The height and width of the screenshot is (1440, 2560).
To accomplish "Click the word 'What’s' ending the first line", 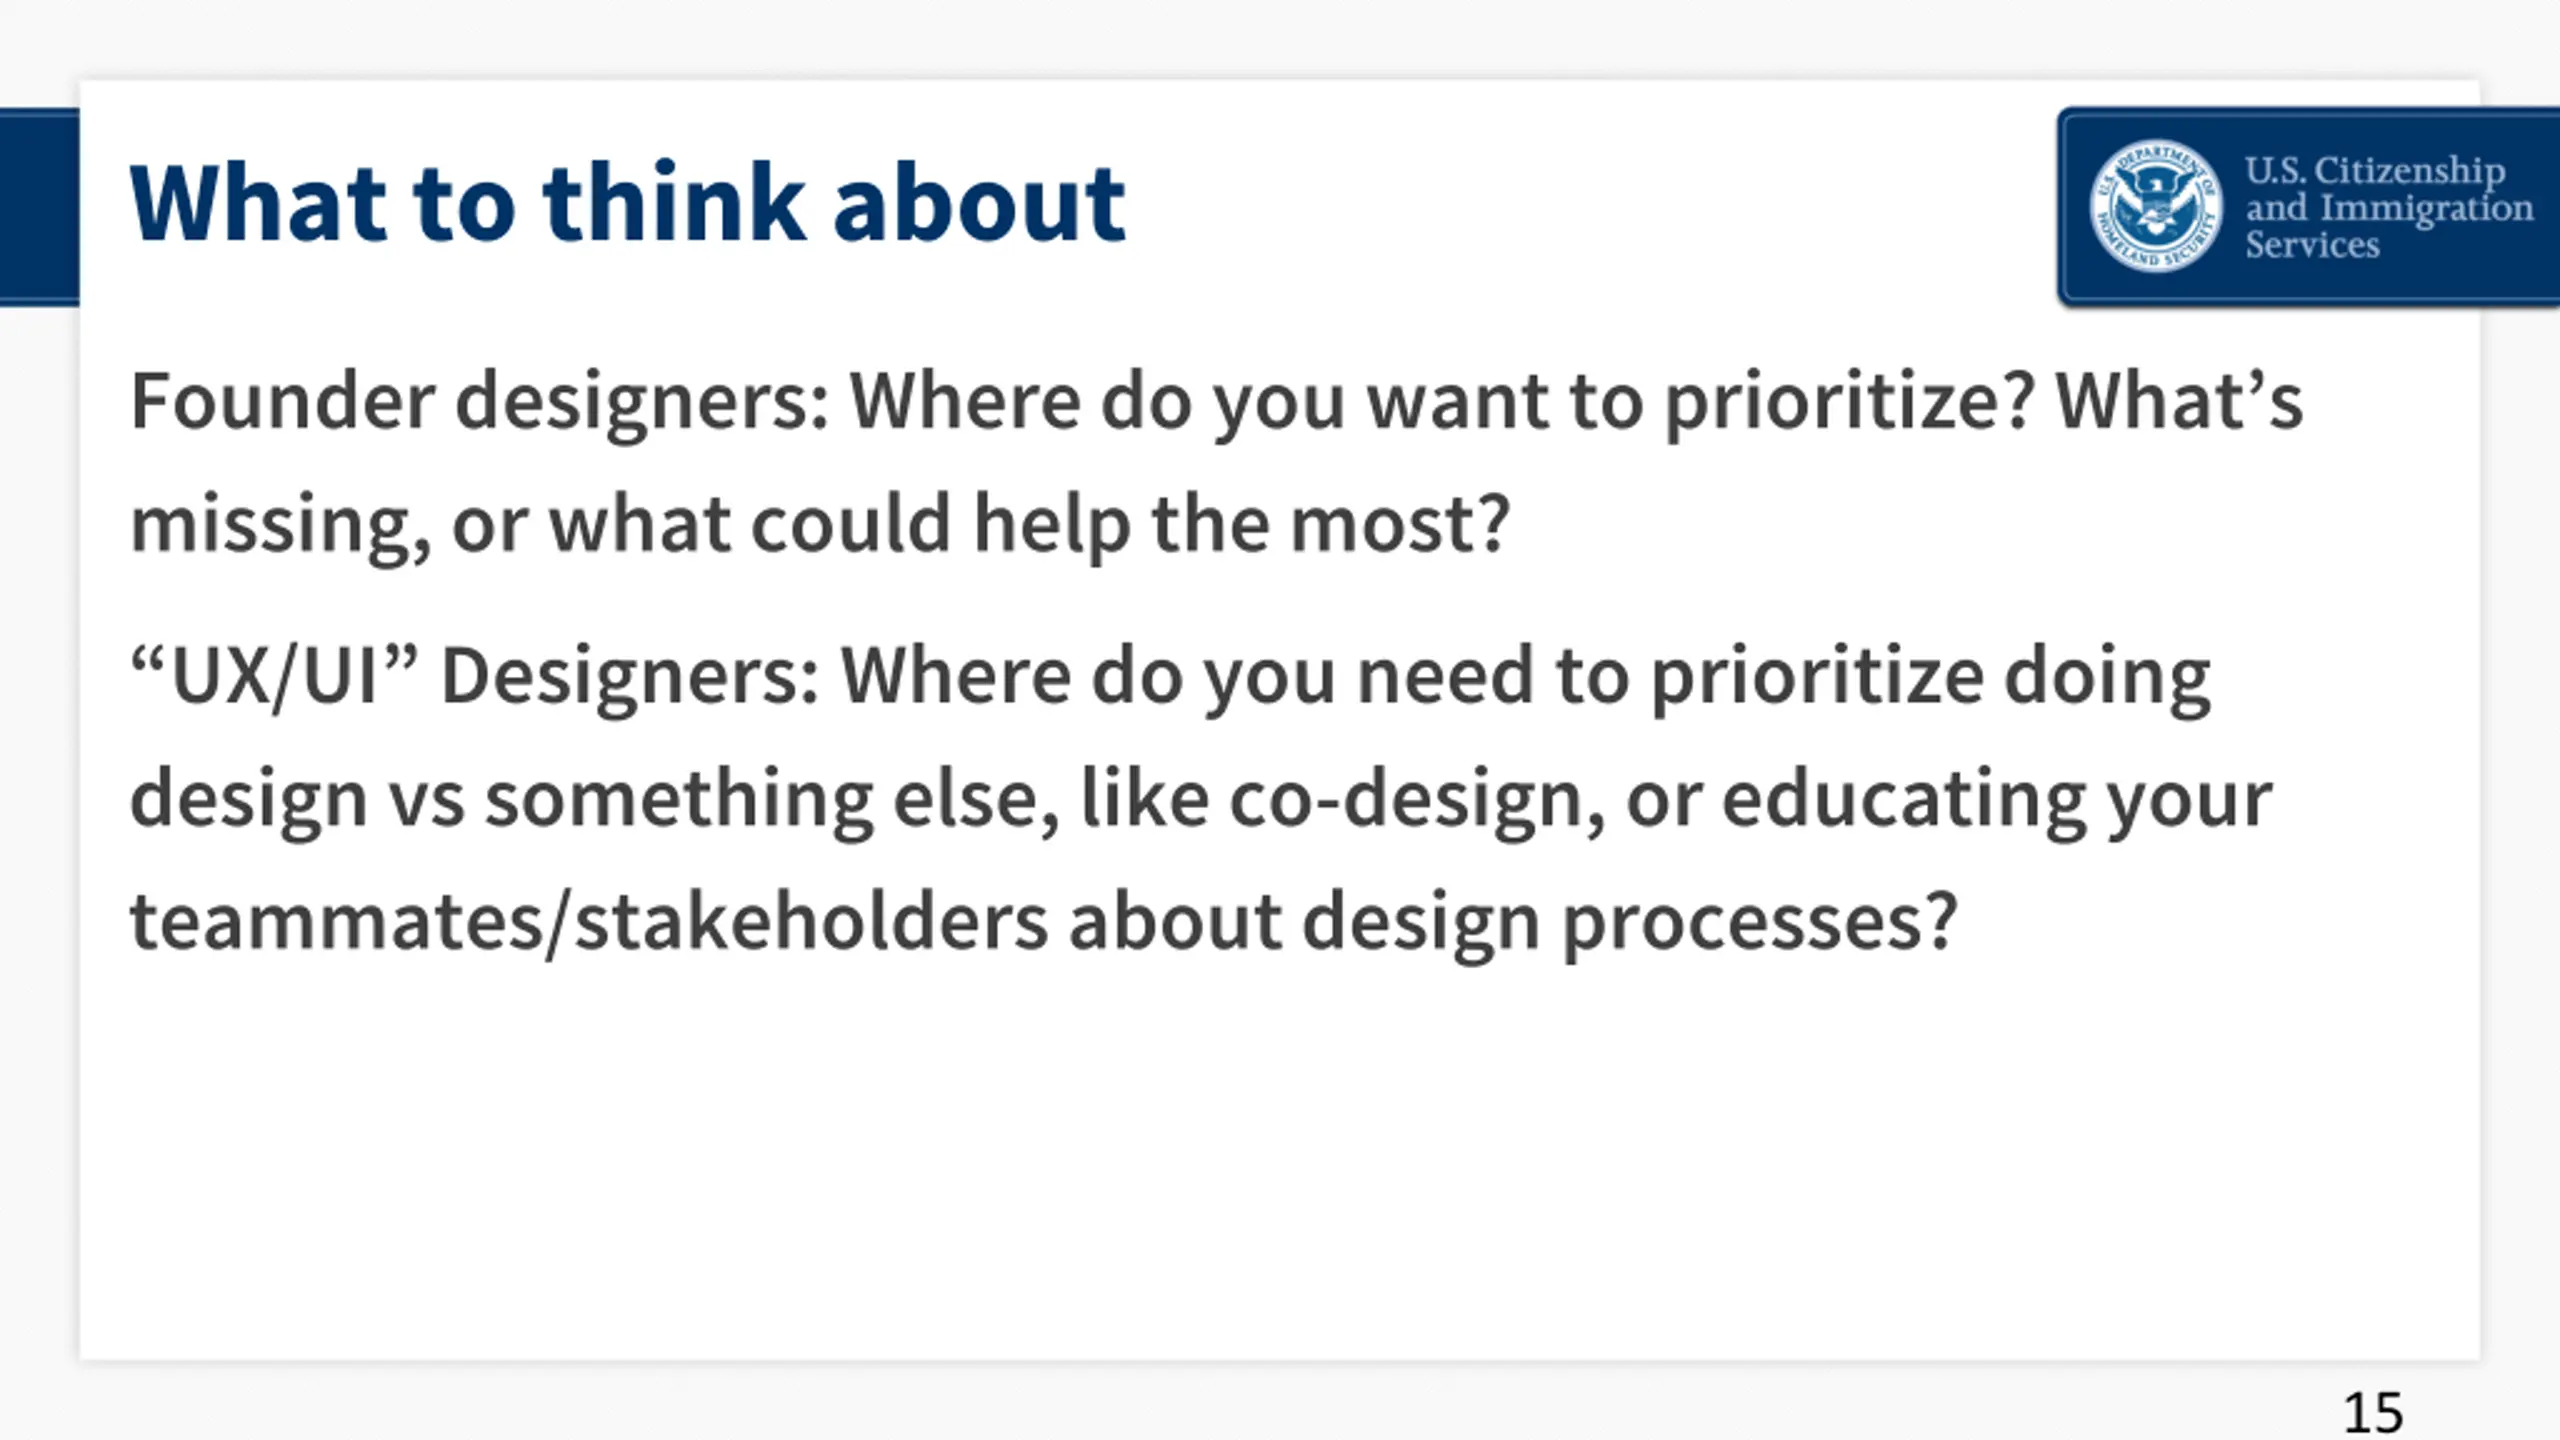I will (2179, 401).
